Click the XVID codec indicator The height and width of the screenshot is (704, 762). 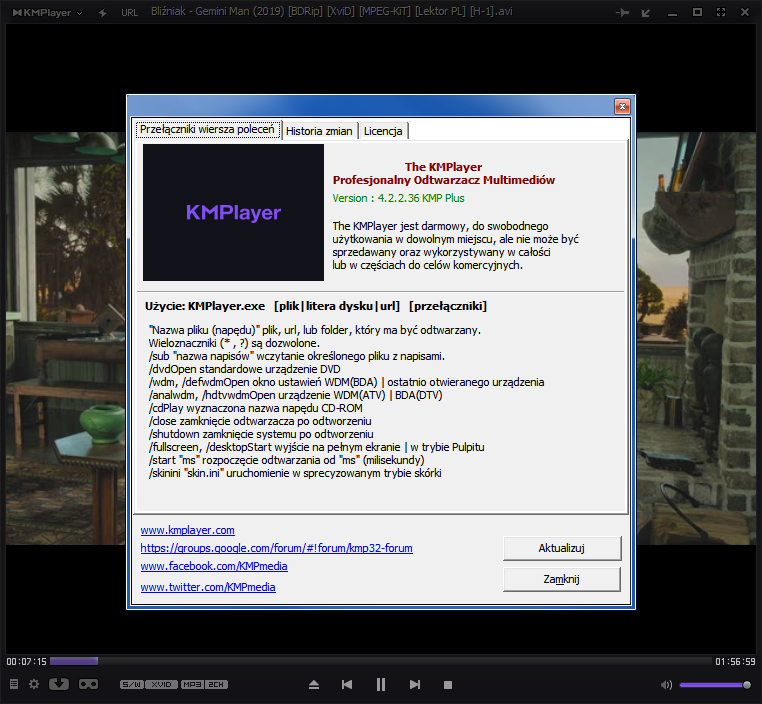point(161,684)
